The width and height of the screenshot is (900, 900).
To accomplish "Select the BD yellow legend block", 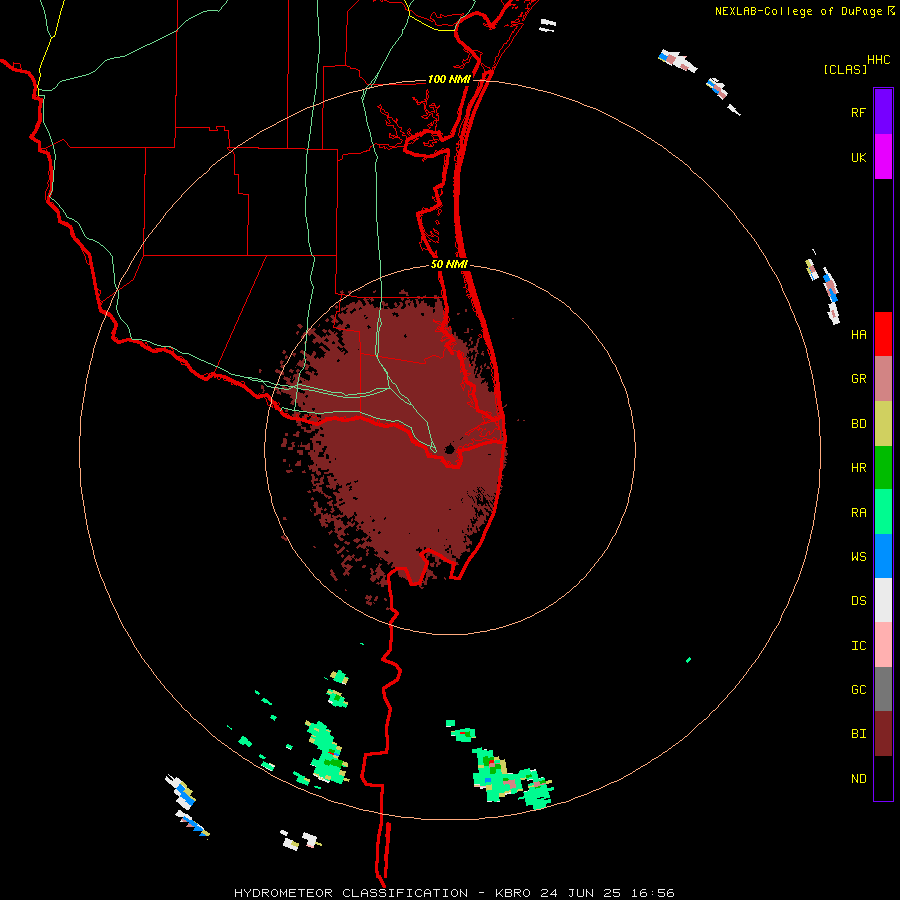I will pyautogui.click(x=883, y=424).
